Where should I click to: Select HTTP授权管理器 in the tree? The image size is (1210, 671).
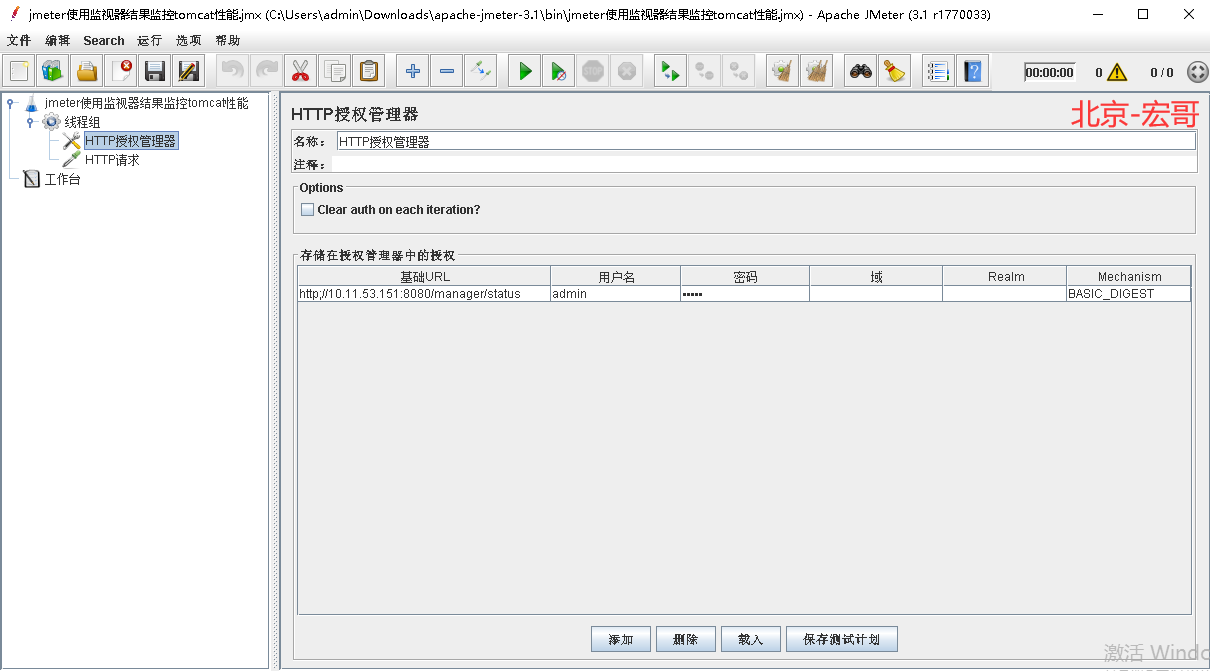coord(130,141)
